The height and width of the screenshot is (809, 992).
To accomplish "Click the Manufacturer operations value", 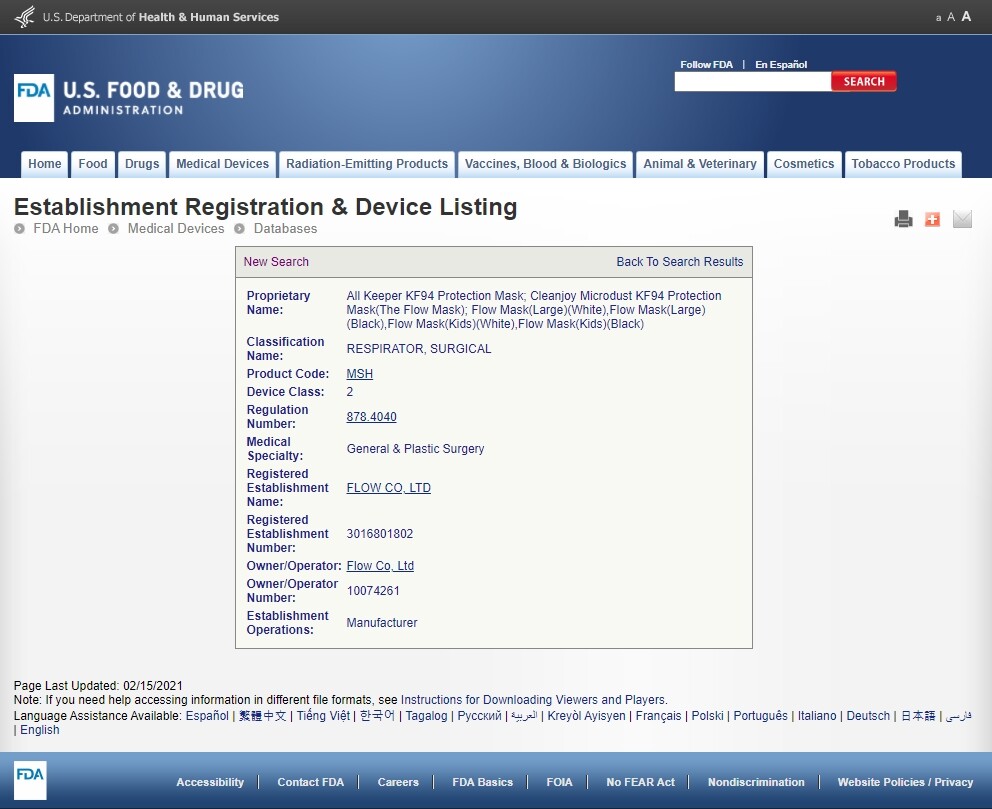I will click(381, 622).
